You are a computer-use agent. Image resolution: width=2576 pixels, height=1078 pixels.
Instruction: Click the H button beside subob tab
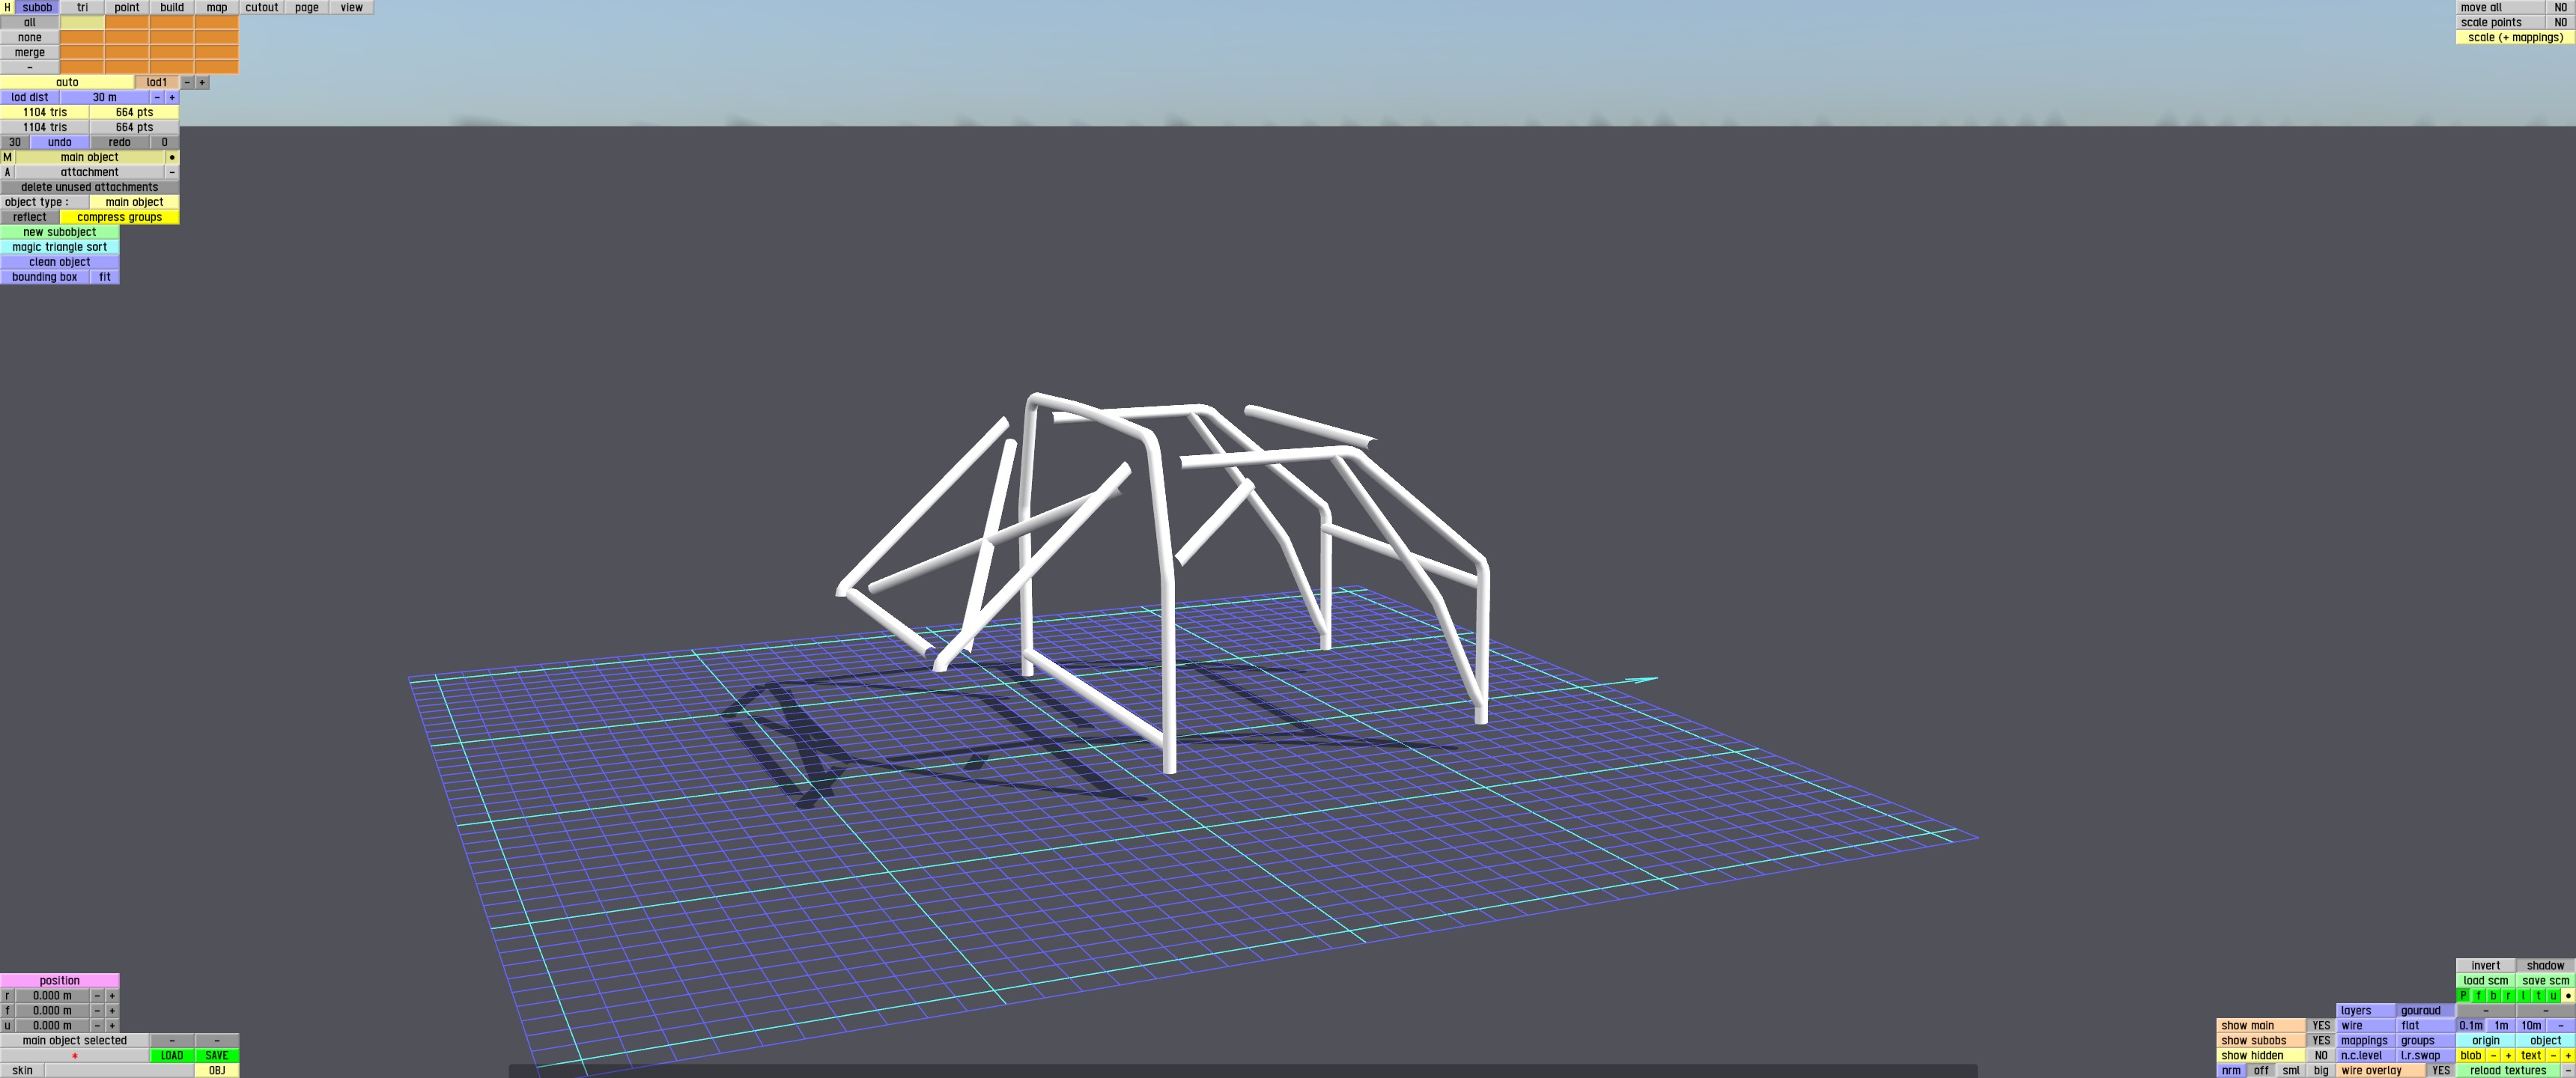[7, 7]
